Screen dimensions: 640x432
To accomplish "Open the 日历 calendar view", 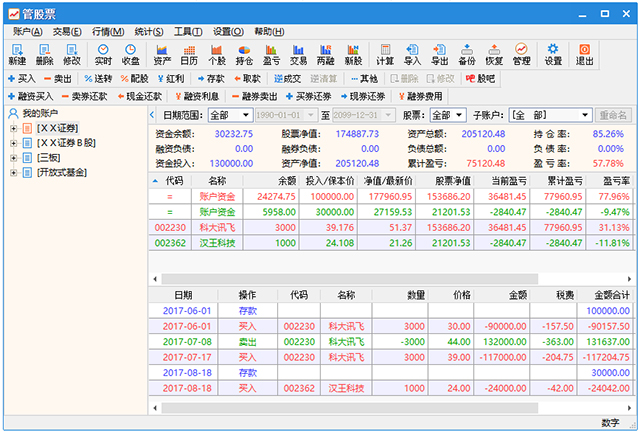I will (189, 55).
